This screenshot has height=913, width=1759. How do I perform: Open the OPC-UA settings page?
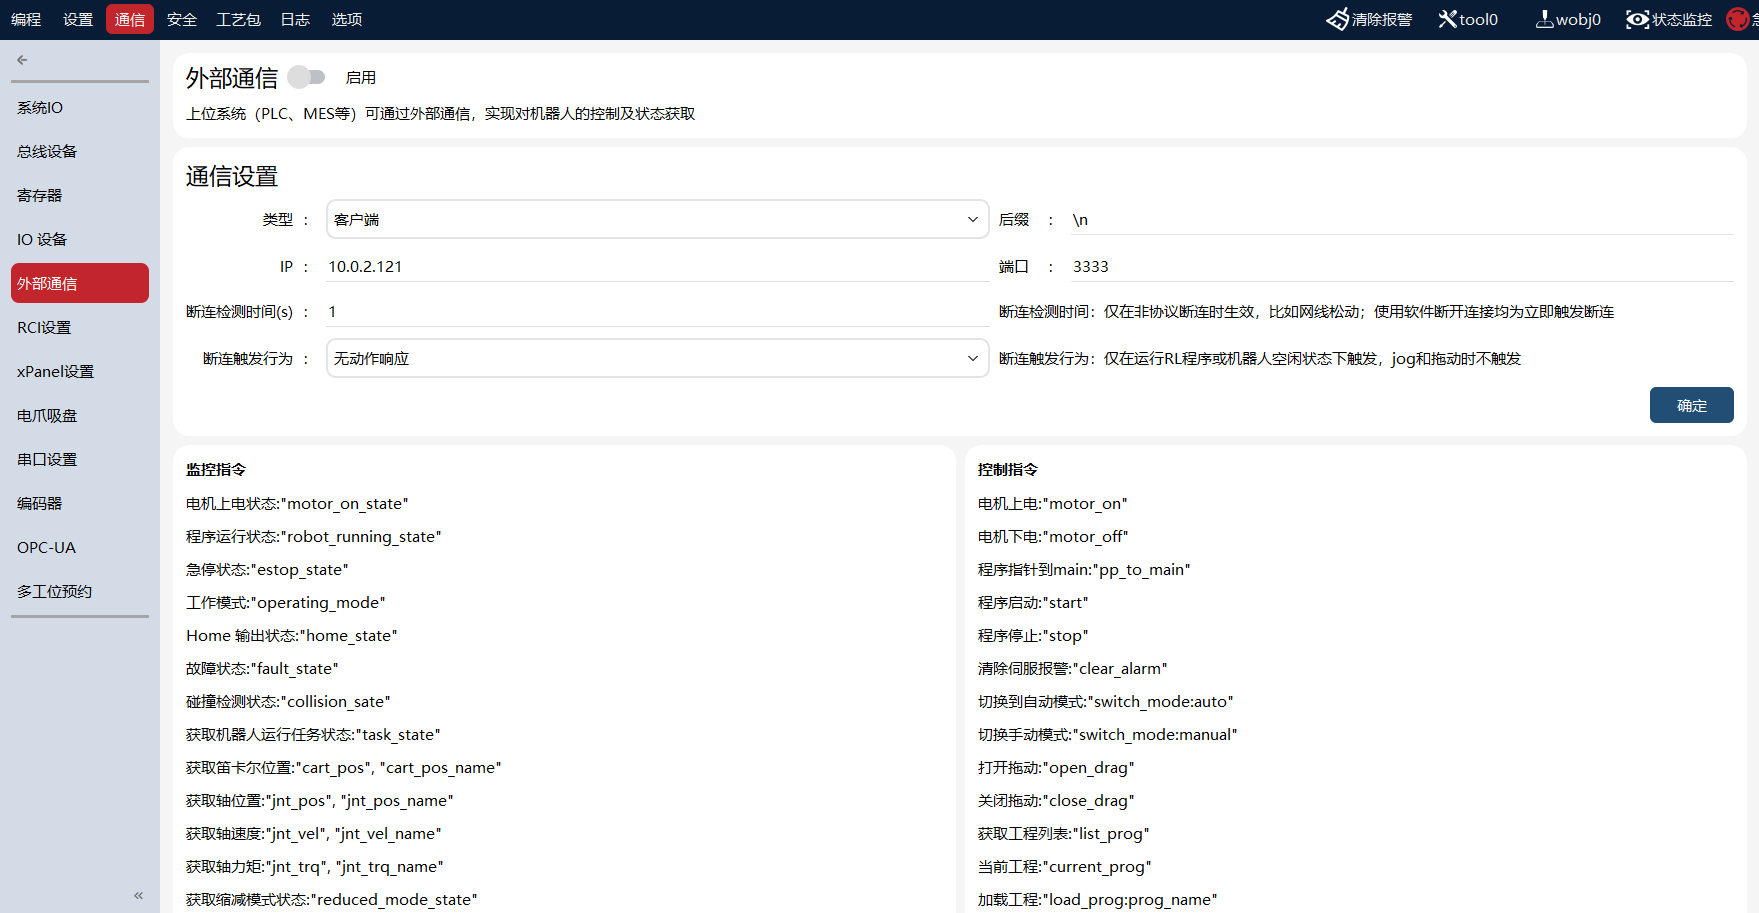point(46,547)
